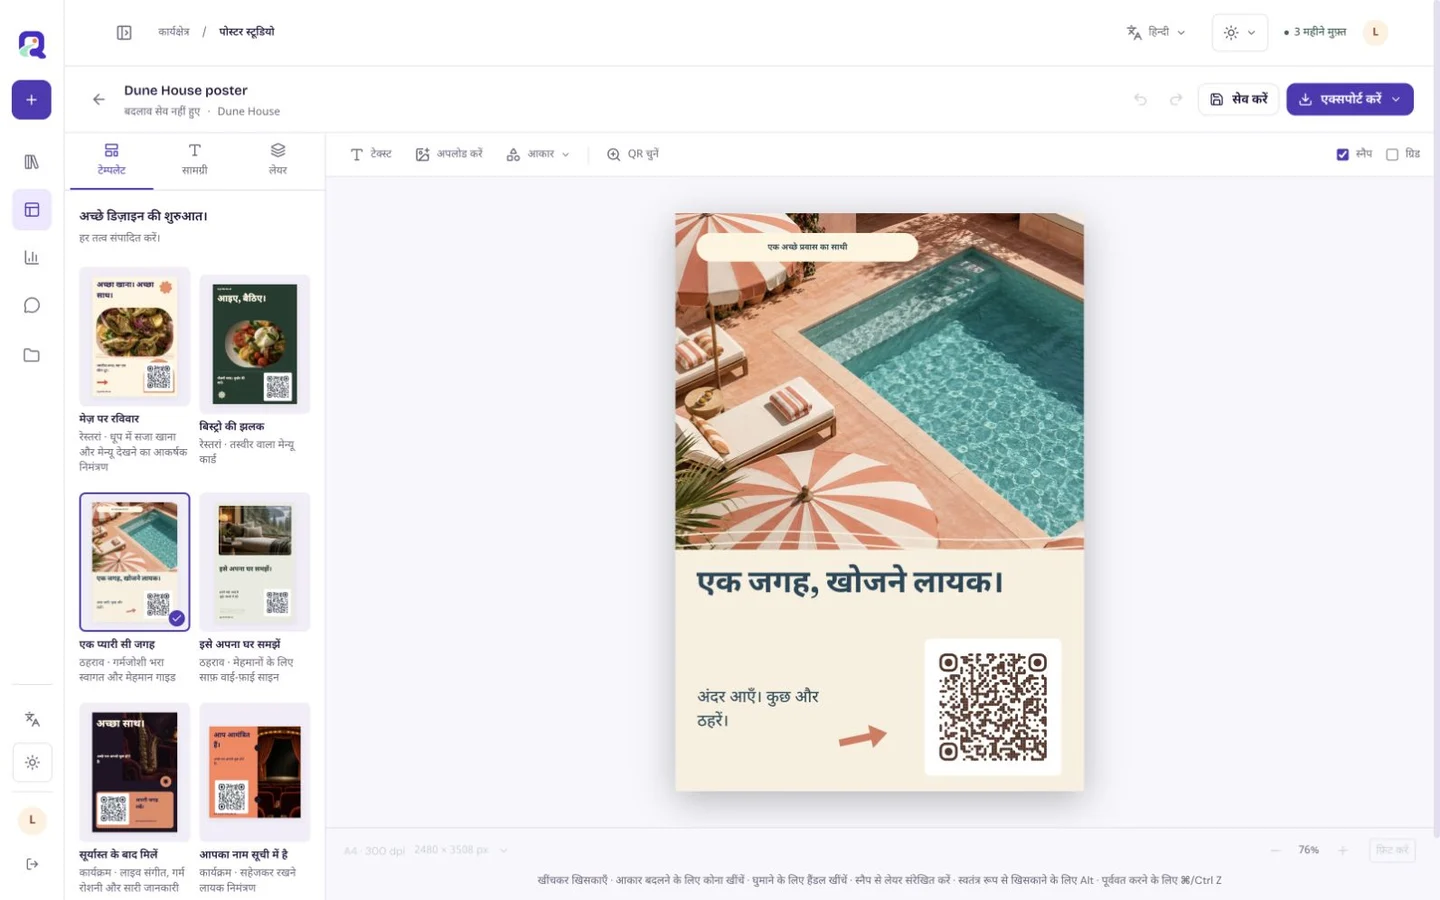Click the फ़िट करें button
The height and width of the screenshot is (900, 1440).
pyautogui.click(x=1391, y=850)
